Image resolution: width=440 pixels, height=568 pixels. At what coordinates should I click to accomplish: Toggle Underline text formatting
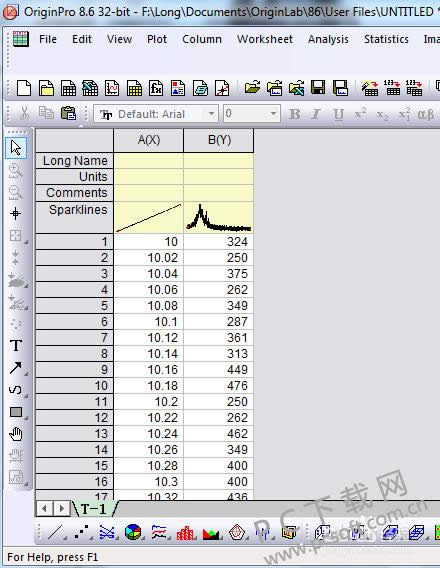point(338,114)
